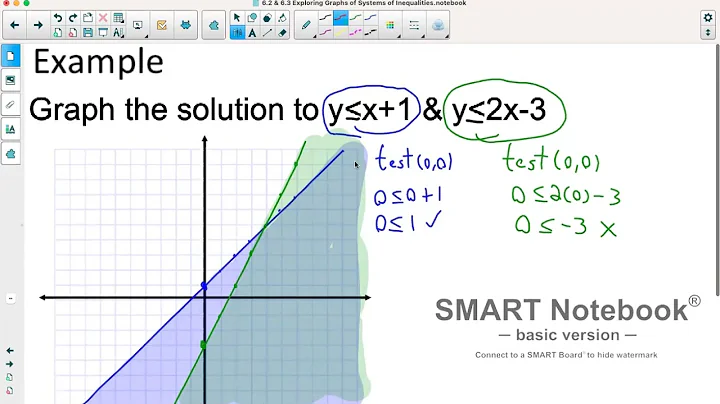720x404 pixels.
Task: Select the thick black dashed pen style
Action: 371,33
